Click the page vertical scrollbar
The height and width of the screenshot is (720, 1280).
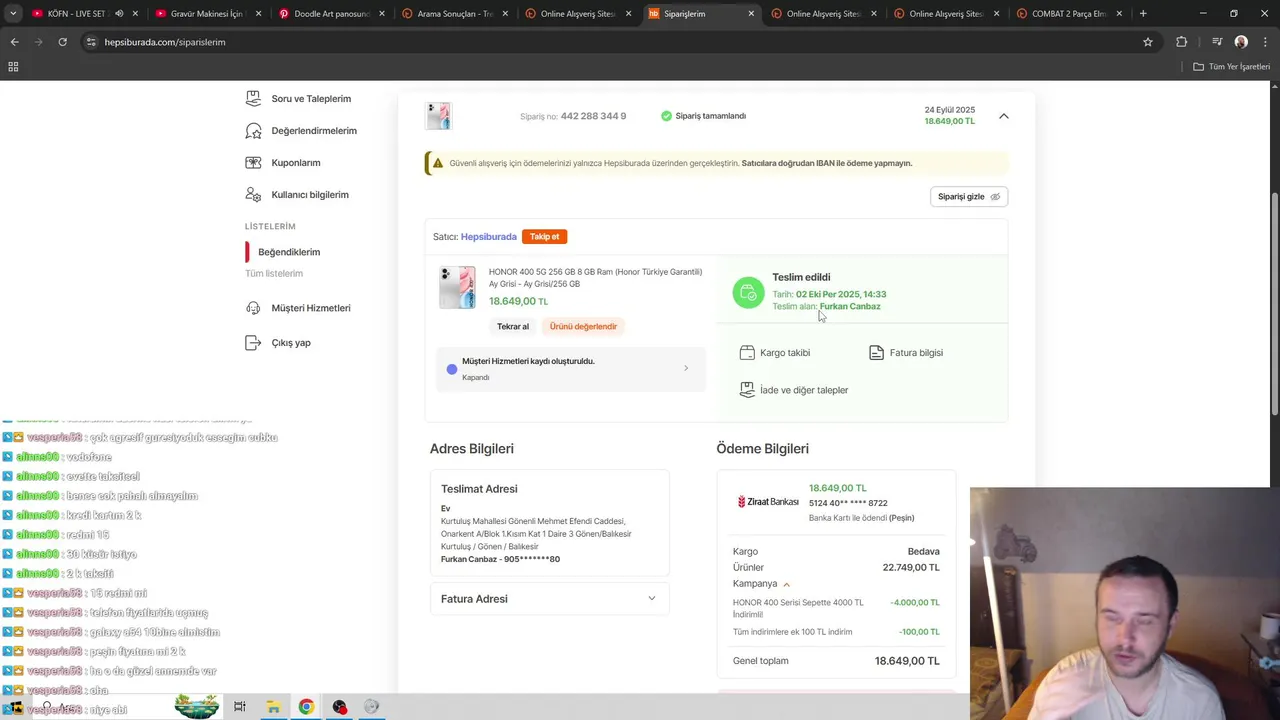1274,304
